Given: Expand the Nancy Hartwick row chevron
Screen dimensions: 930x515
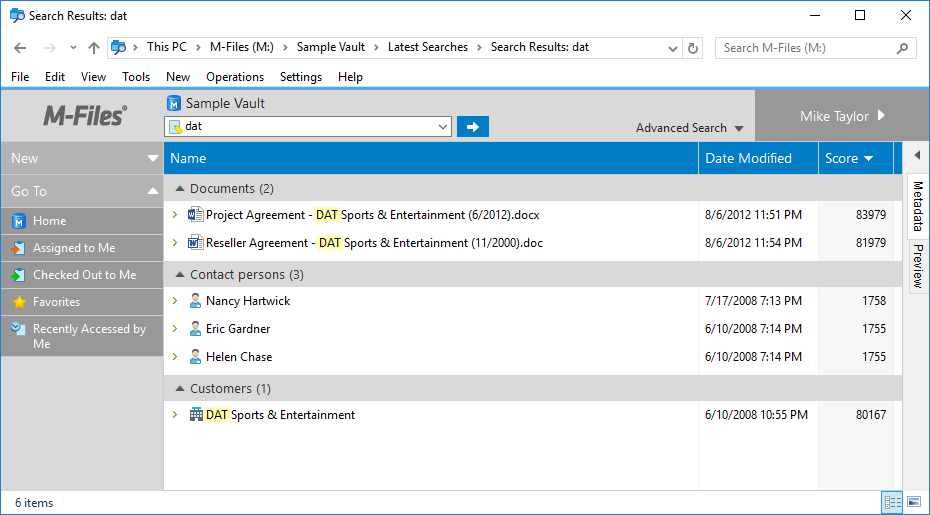Looking at the screenshot, I should 175,300.
